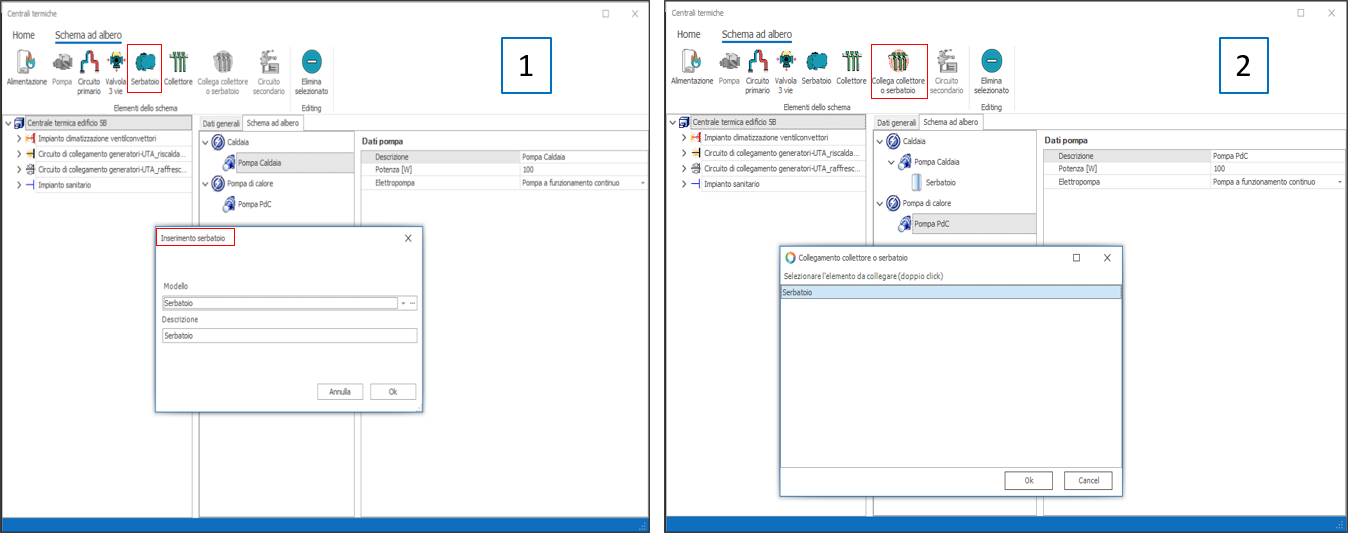The image size is (1348, 533).
Task: Open Modello dropdown arrow in Inserimento serbatoio
Action: coord(403,303)
